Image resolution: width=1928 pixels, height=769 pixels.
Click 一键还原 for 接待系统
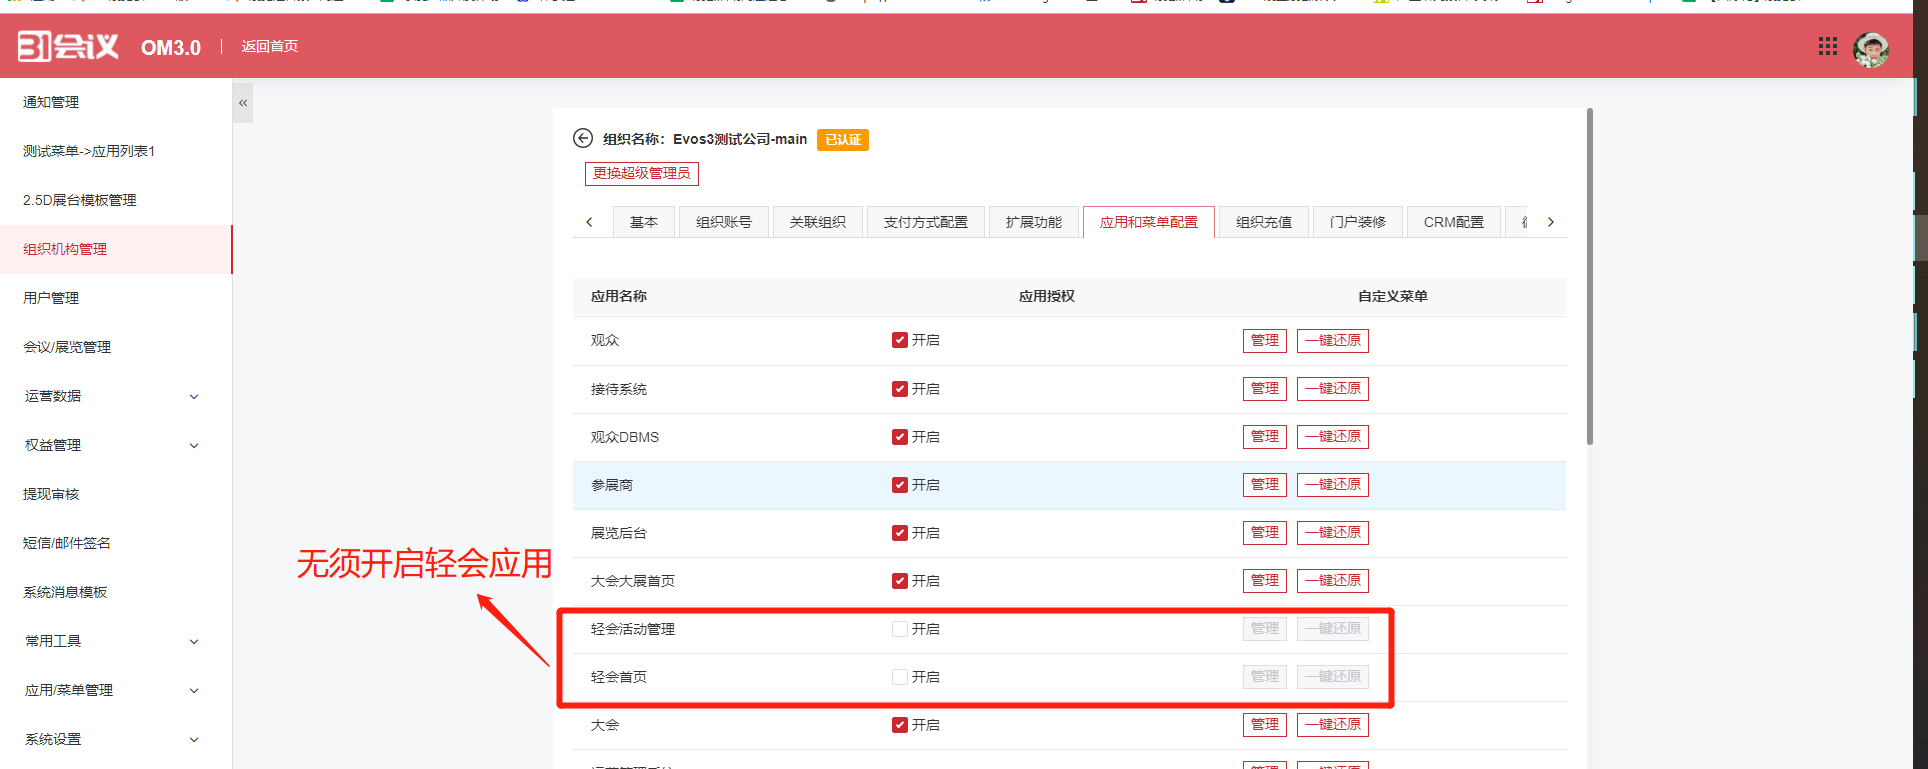coord(1333,388)
